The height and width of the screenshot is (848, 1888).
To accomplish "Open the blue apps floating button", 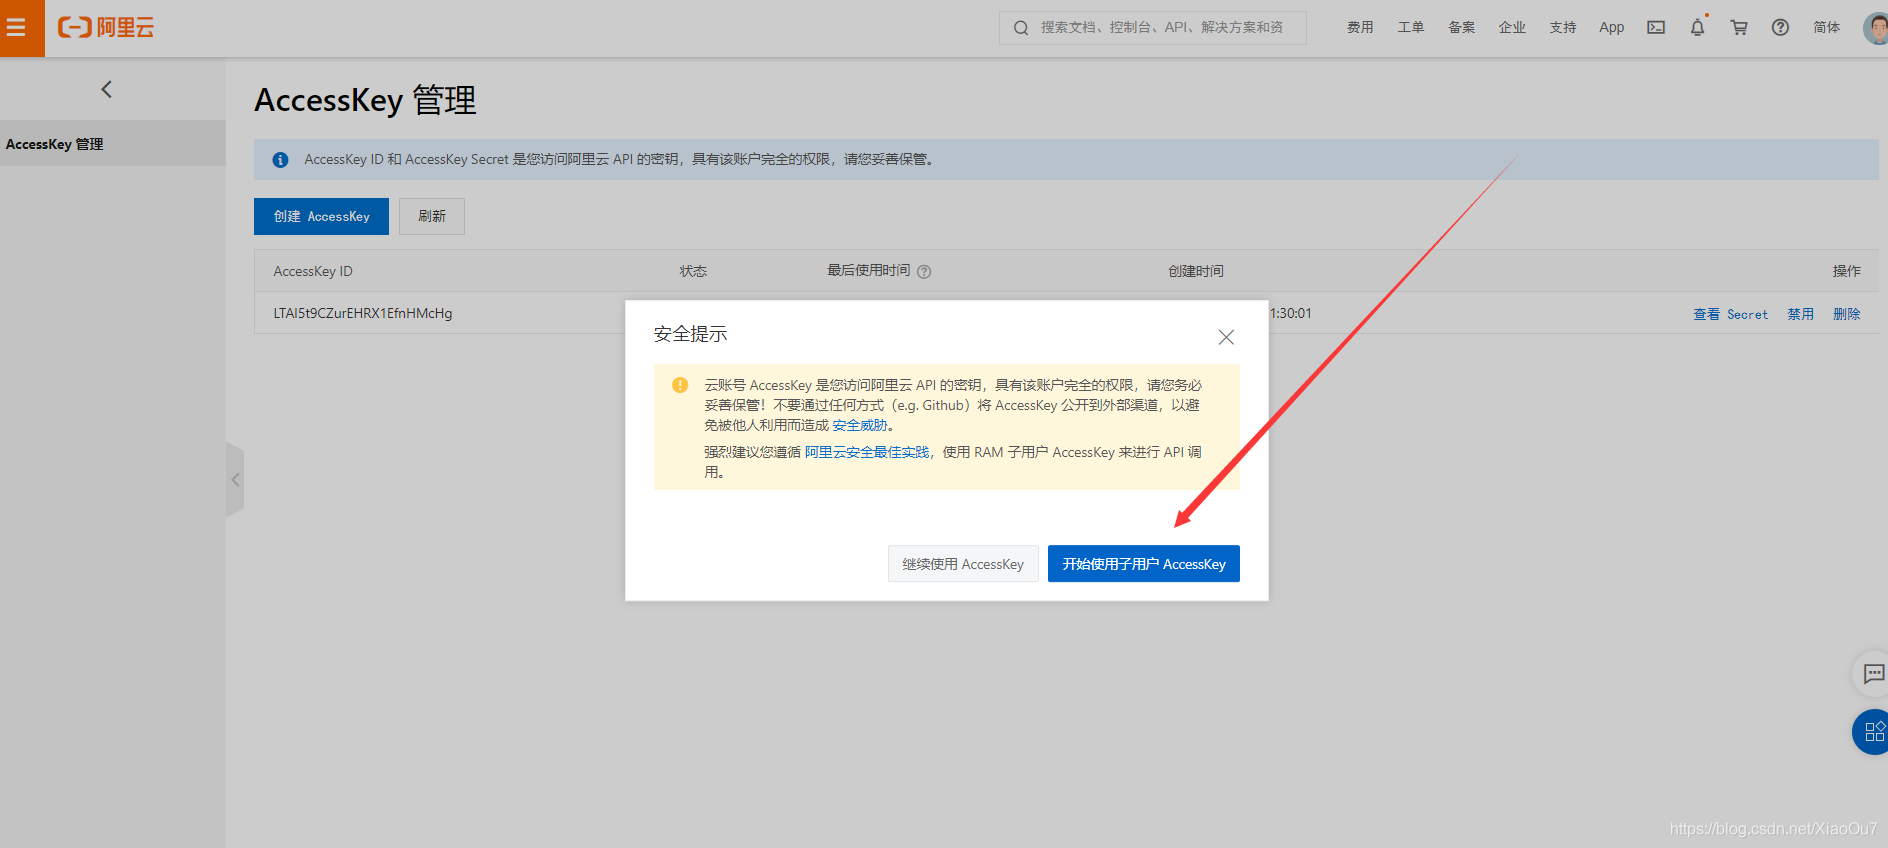I will point(1871,731).
